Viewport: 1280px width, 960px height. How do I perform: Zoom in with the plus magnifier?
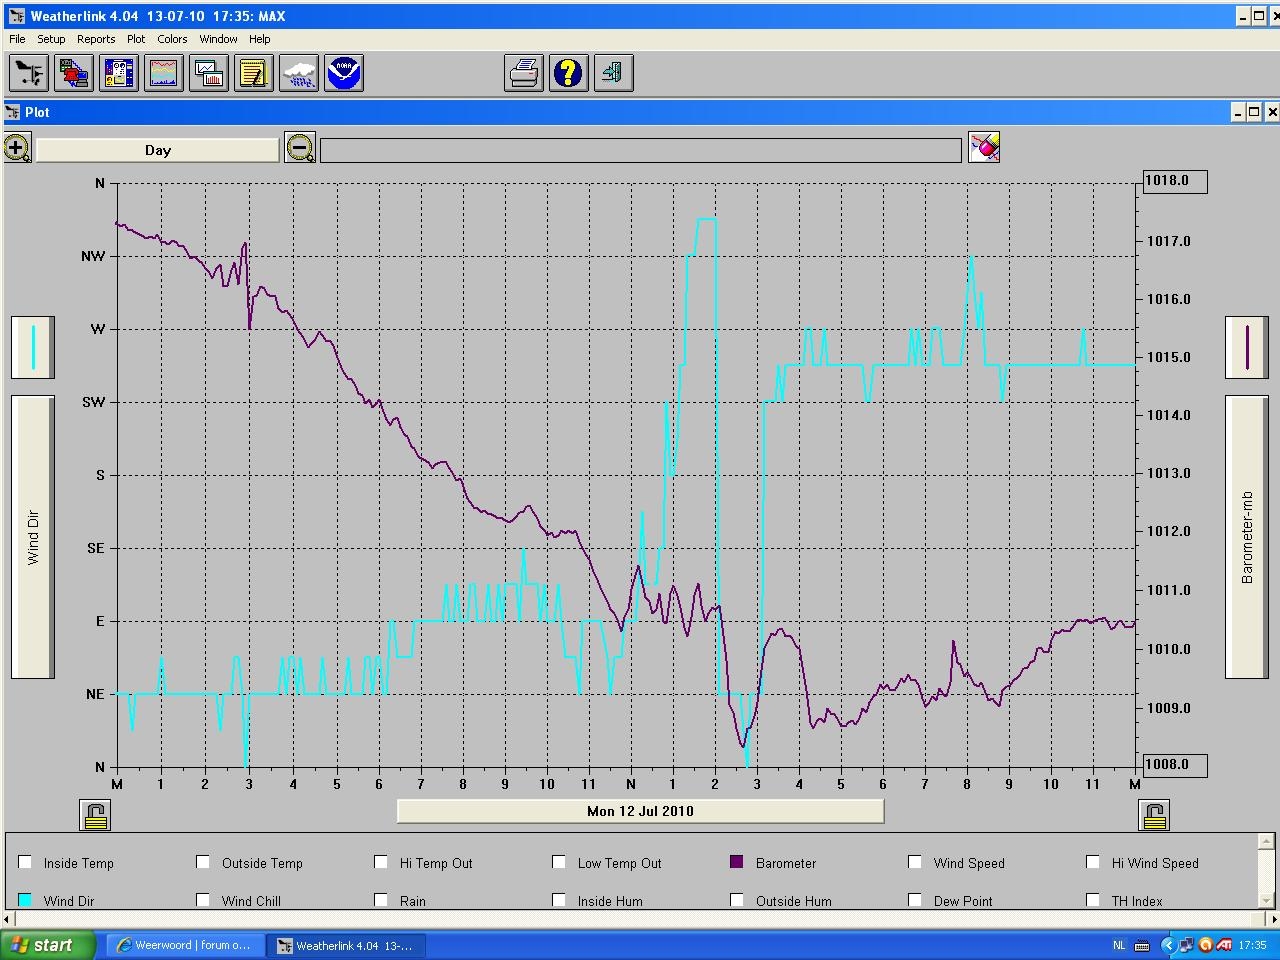17,149
